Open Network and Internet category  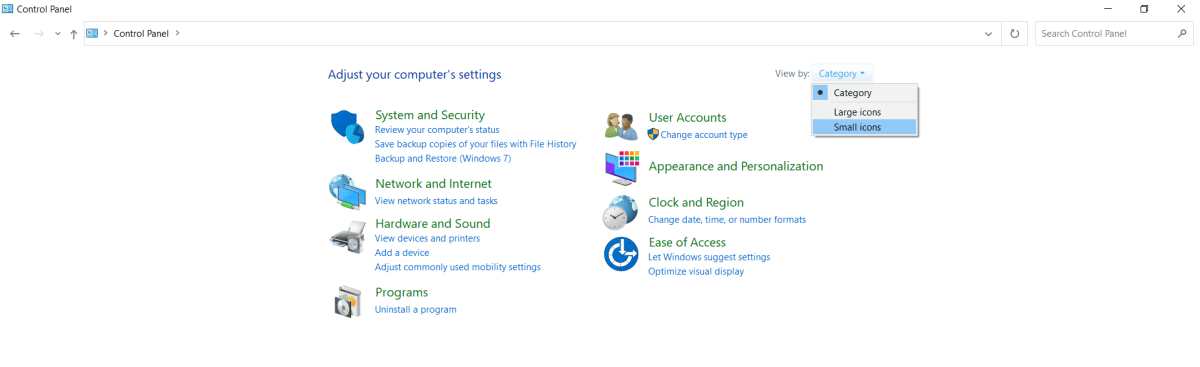click(x=433, y=184)
